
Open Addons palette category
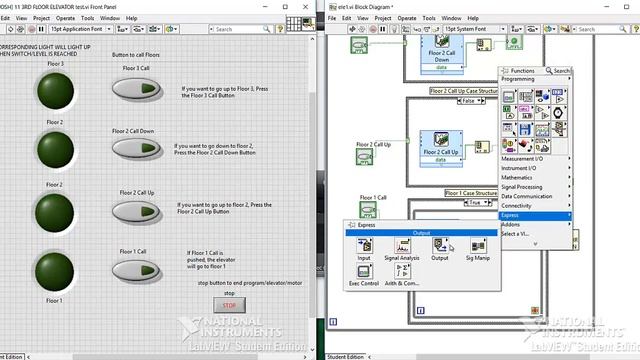tap(536, 224)
